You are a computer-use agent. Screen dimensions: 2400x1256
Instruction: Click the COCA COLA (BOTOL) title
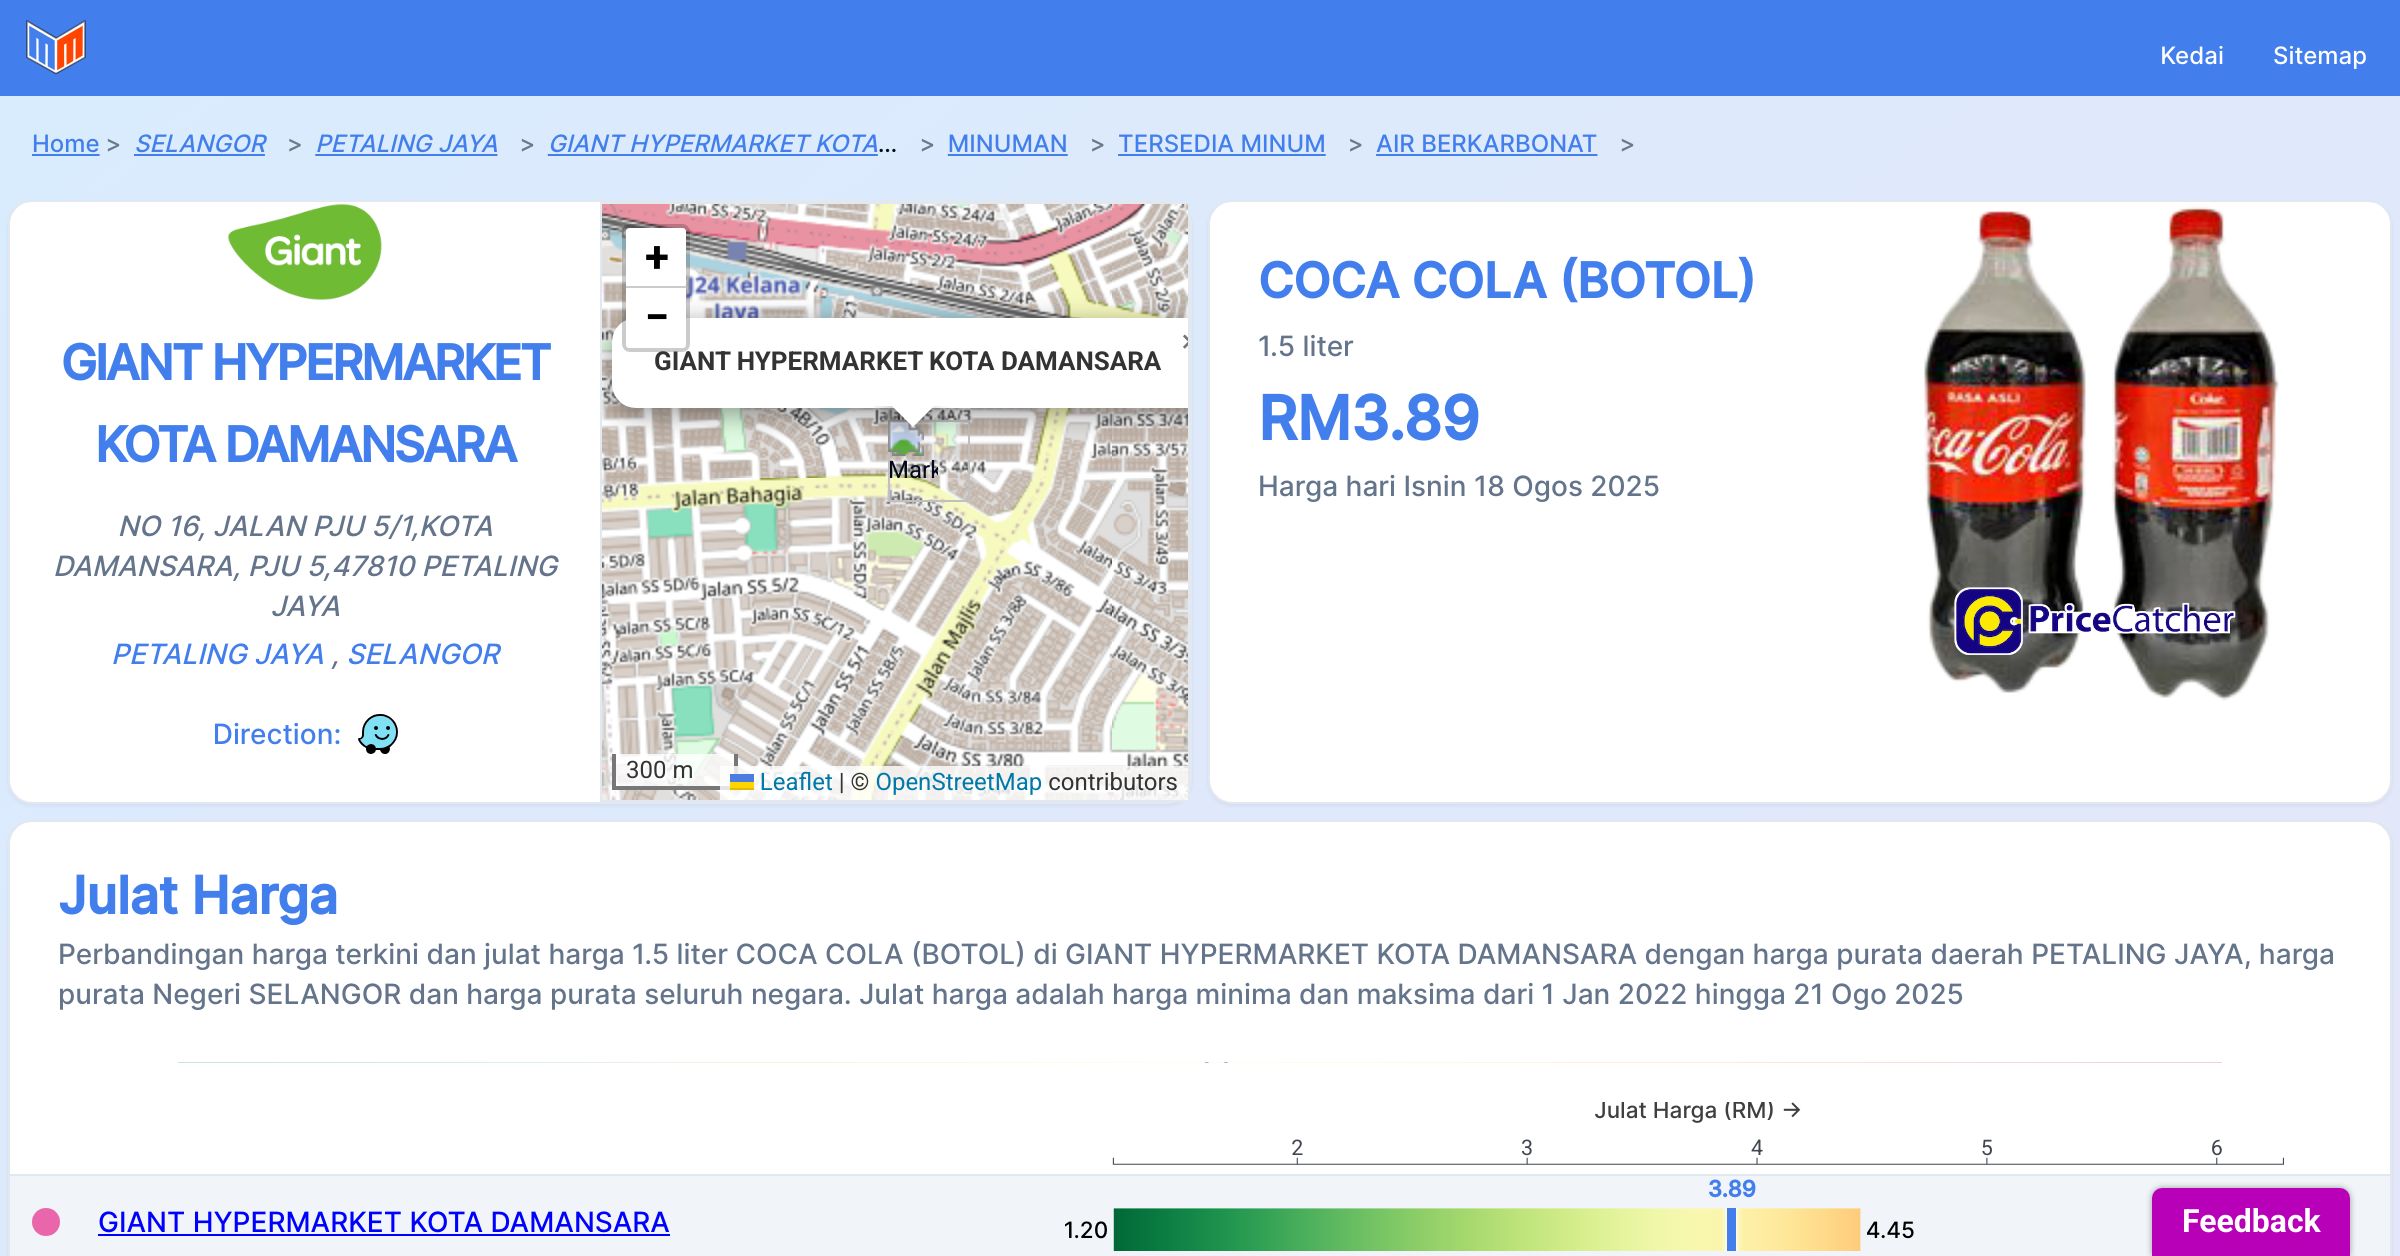1506,280
